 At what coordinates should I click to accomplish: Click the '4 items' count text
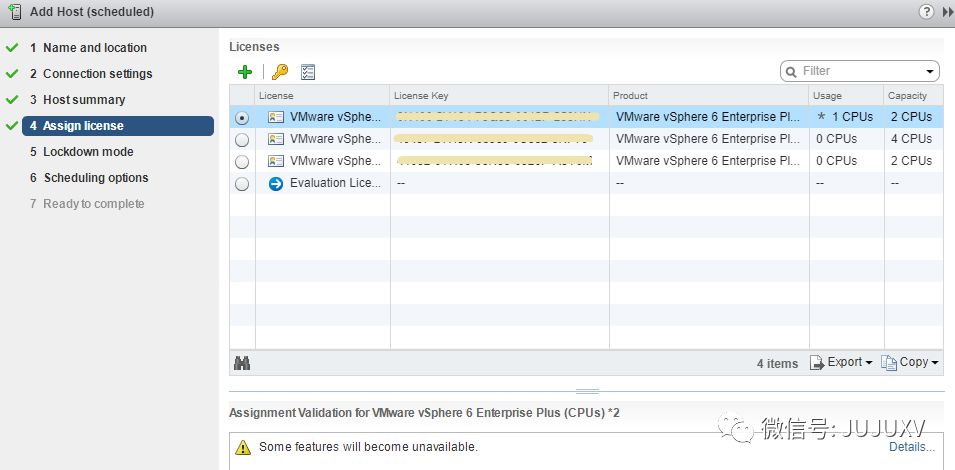[777, 363]
